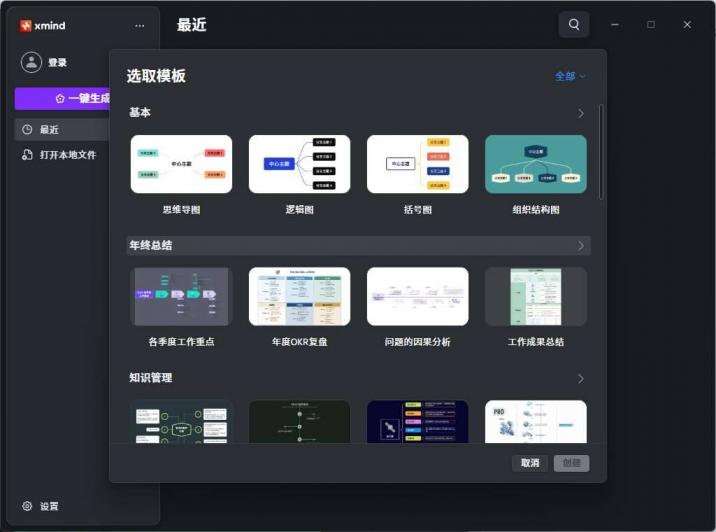
Task: Select the 年度OKR复盘 template thumbnail
Action: tap(300, 296)
